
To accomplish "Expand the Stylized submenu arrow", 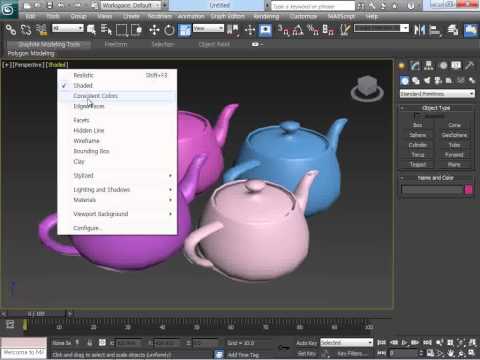I will point(170,176).
